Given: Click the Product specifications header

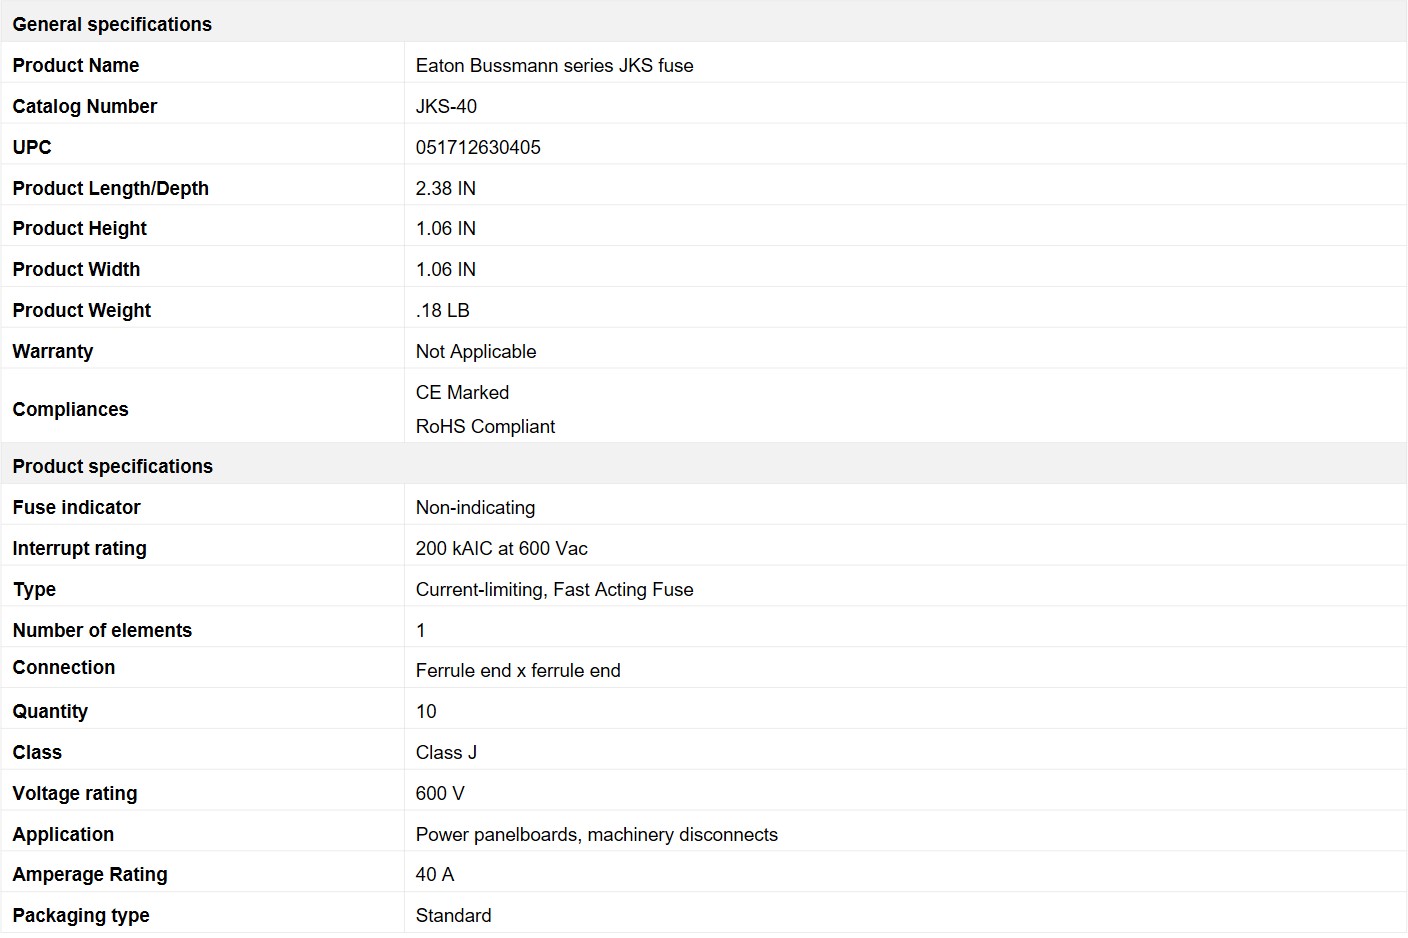Looking at the screenshot, I should click(x=113, y=466).
